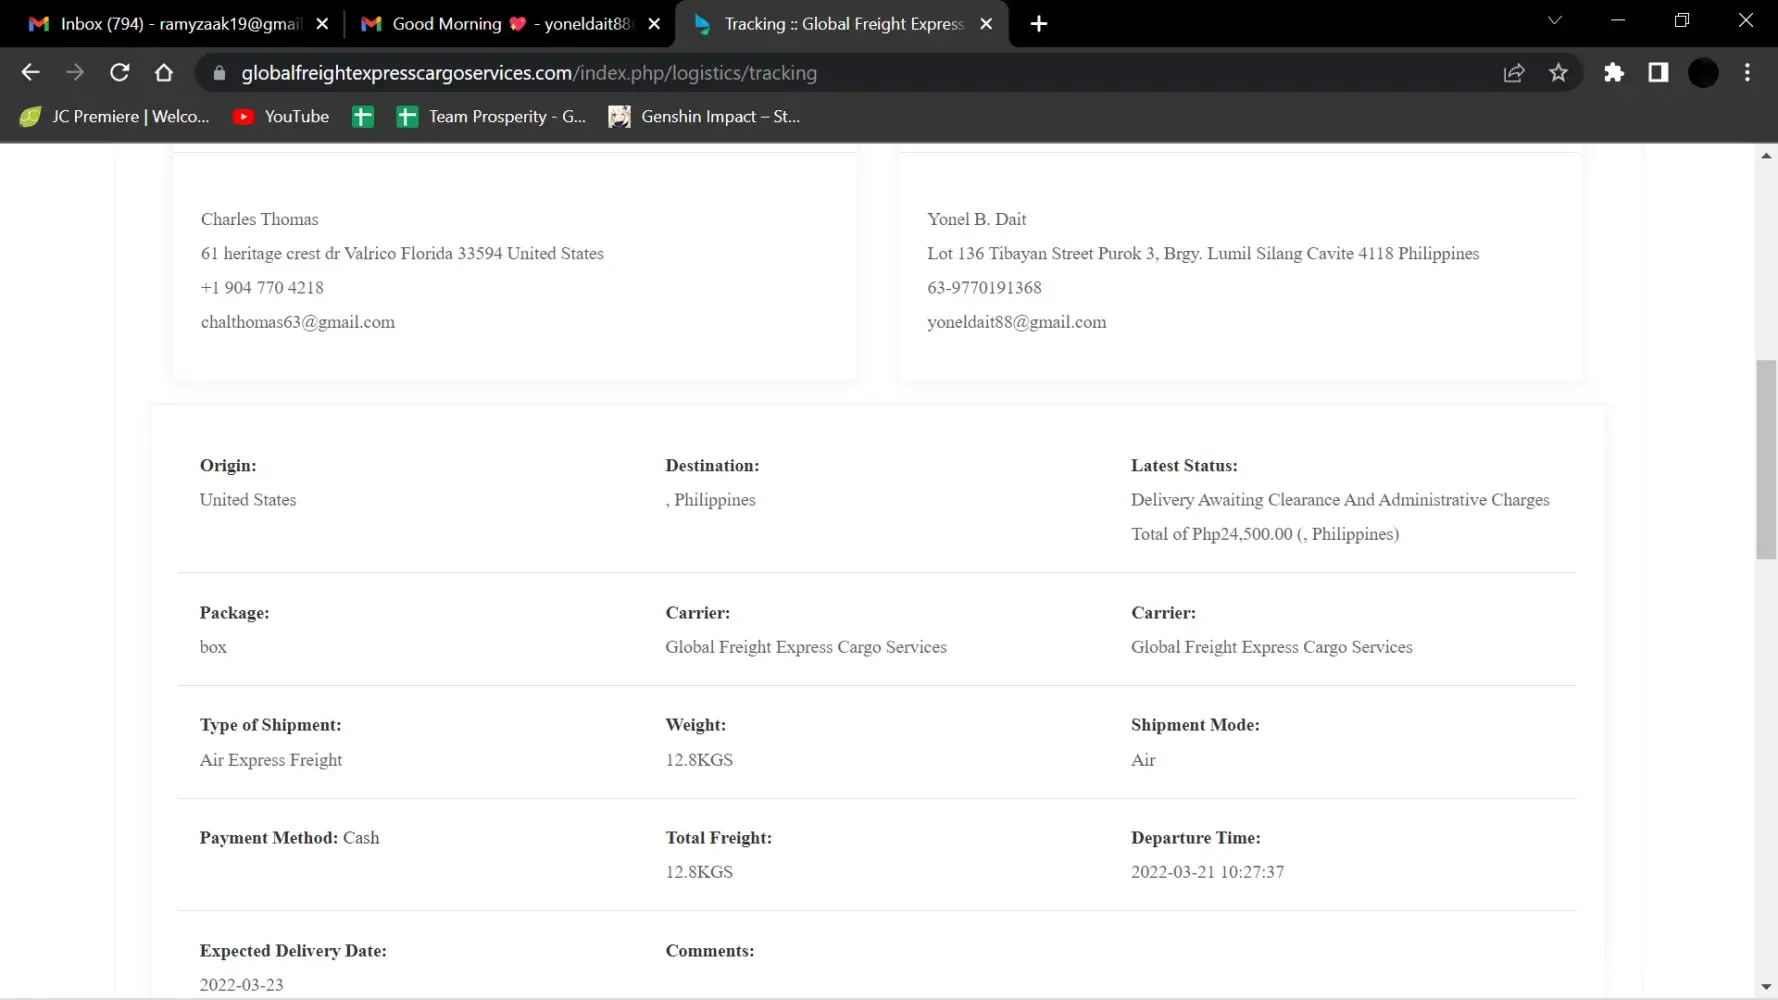Open the JC Premiere bookmark
The image size is (1778, 1000).
click(115, 117)
